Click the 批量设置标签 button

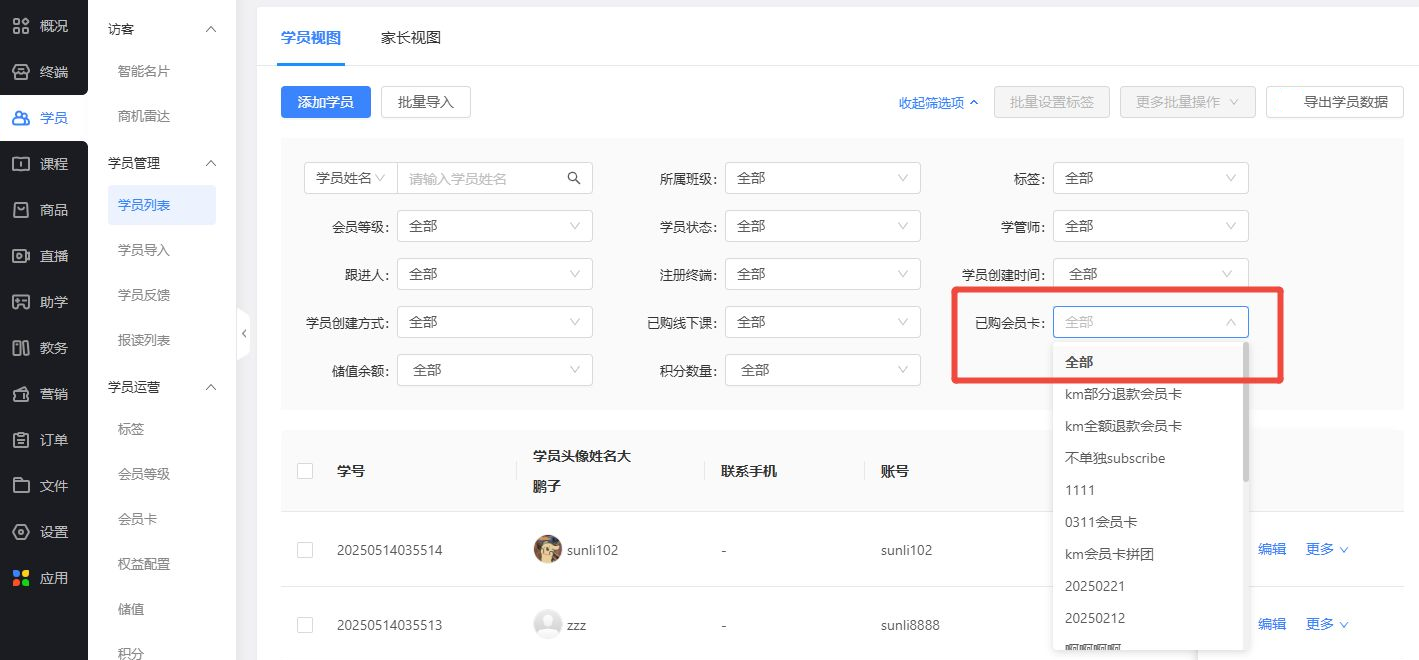[x=1051, y=102]
